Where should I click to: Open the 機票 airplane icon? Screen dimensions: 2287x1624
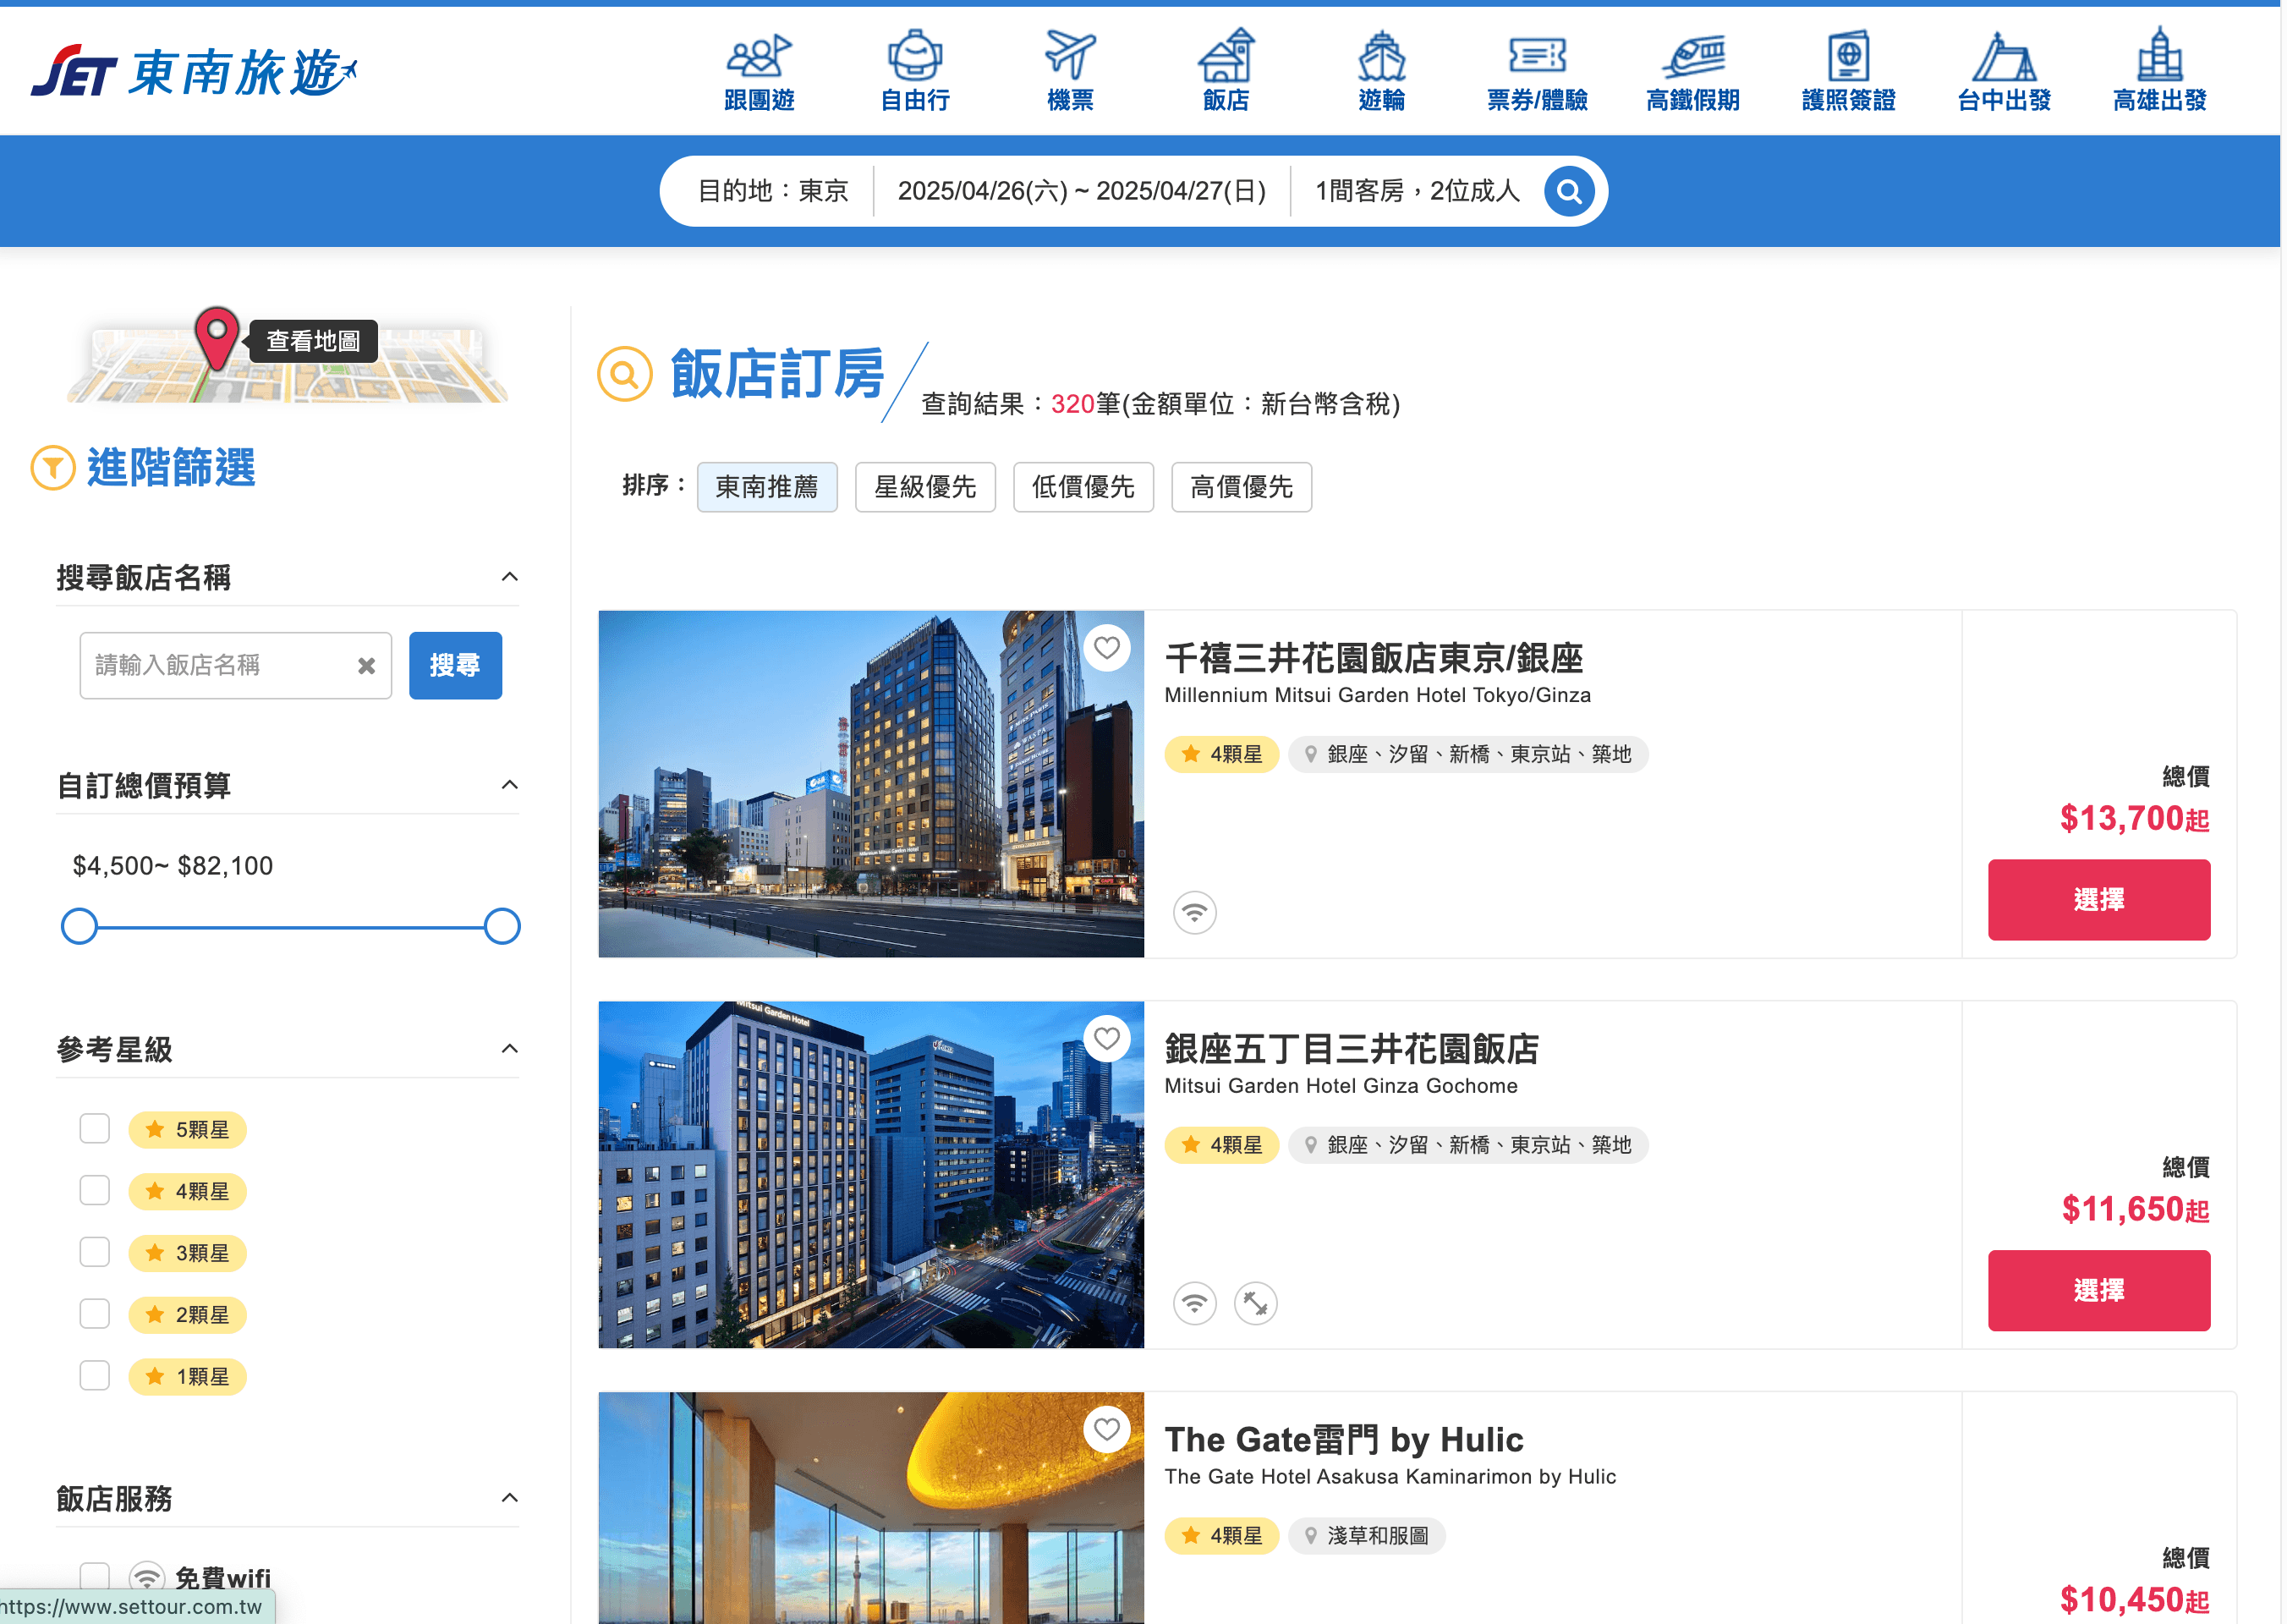(x=1069, y=55)
